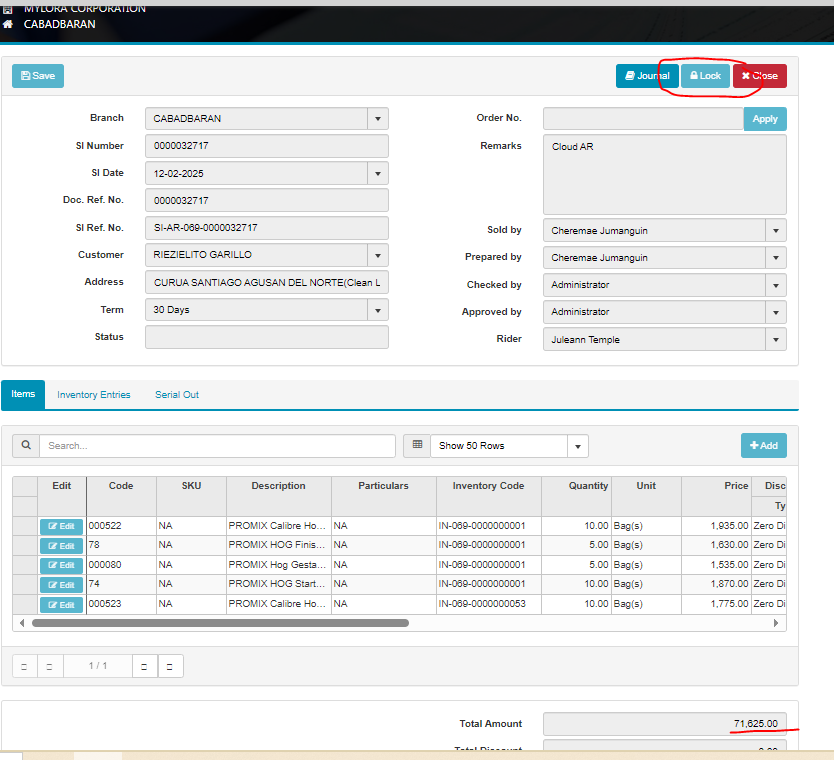Click the table grid icon beside Show 50 Rows
This screenshot has width=834, height=760.
point(417,446)
